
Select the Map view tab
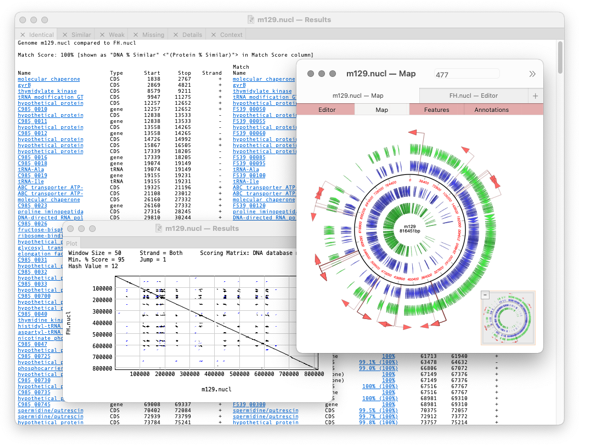(382, 110)
